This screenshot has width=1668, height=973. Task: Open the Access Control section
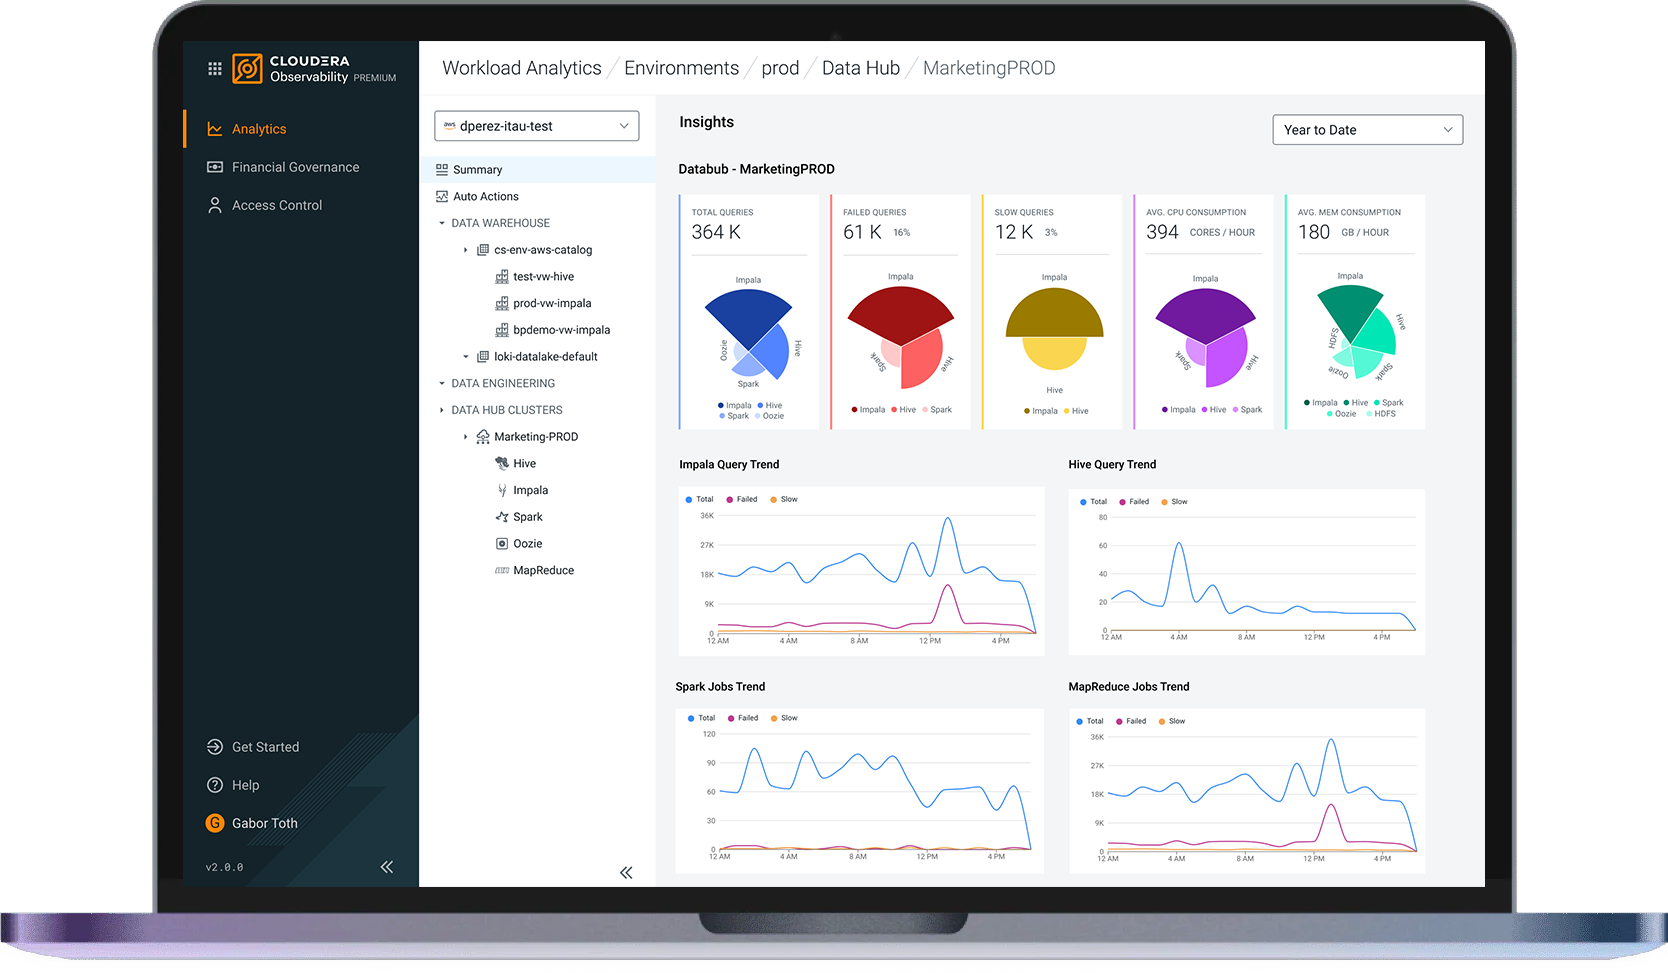(x=277, y=204)
